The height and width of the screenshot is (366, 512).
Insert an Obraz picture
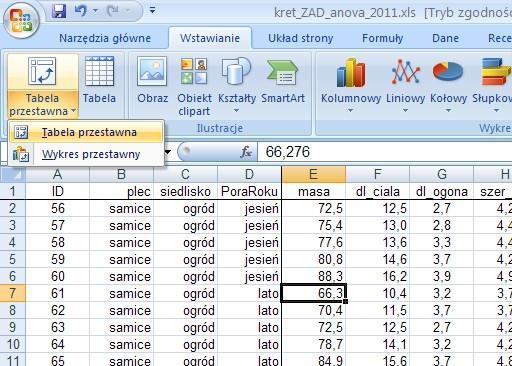[x=152, y=81]
